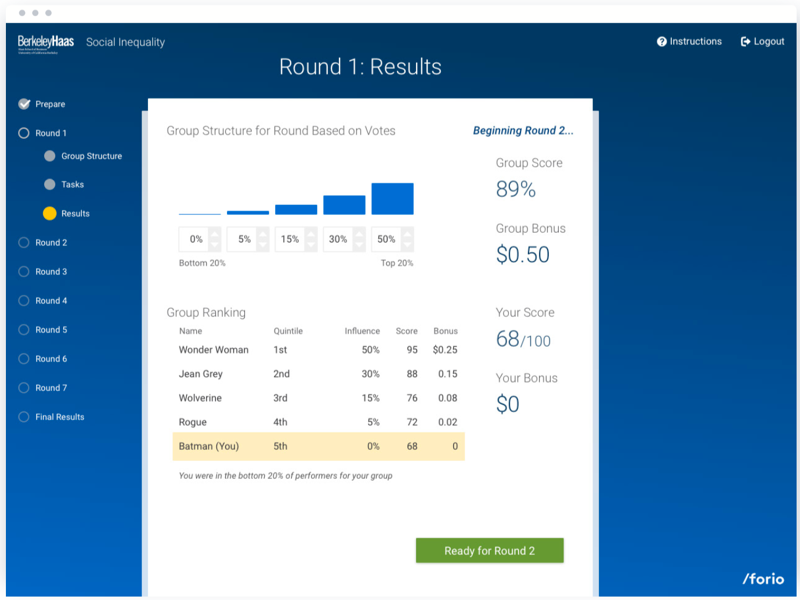Screen dimensions: 800x600
Task: Click the Logout arrow icon
Action: click(x=746, y=42)
